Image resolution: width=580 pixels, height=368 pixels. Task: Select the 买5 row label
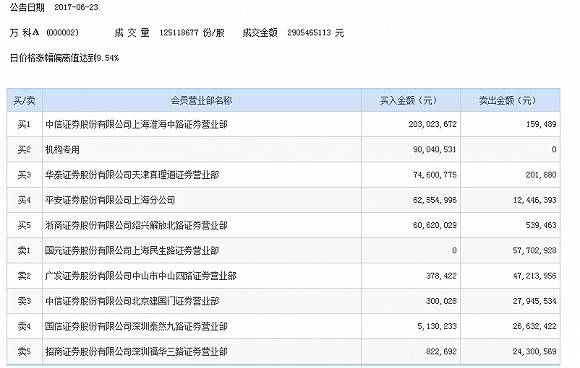coord(24,225)
